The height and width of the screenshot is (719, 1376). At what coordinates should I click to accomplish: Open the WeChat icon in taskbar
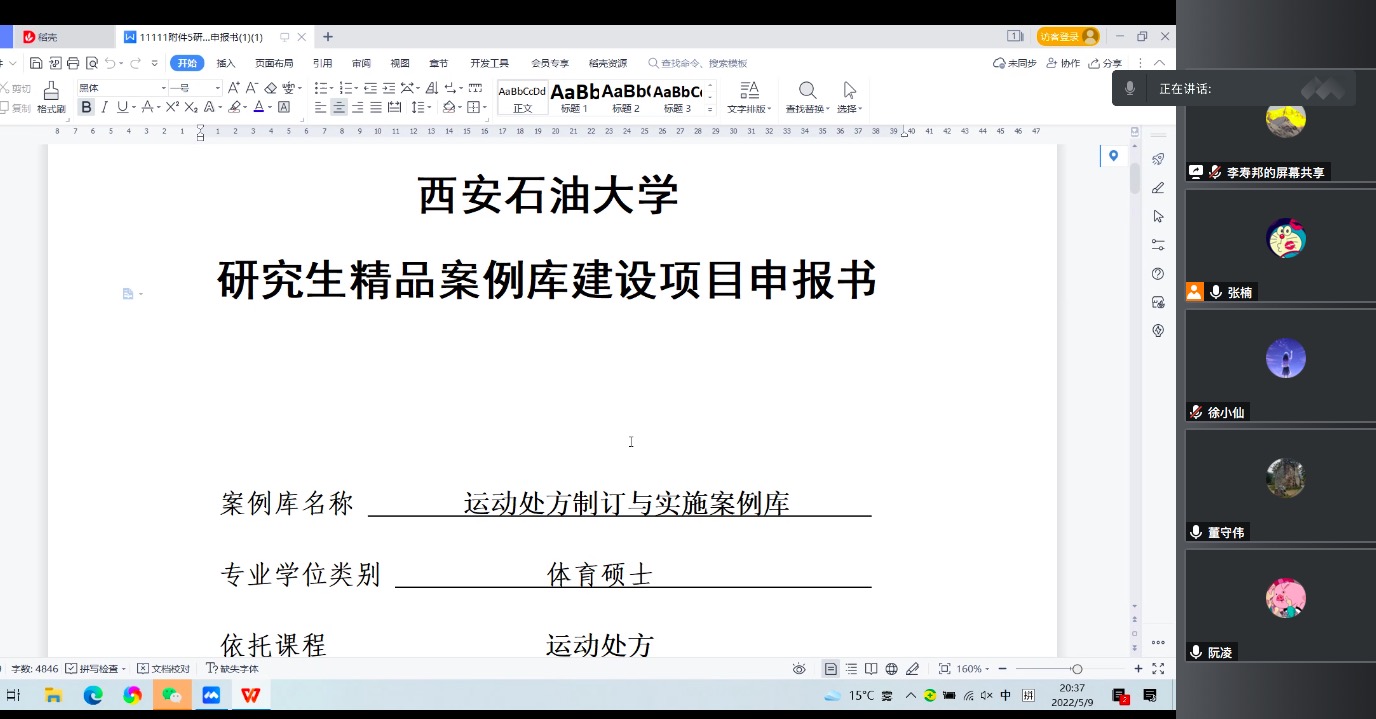(172, 695)
